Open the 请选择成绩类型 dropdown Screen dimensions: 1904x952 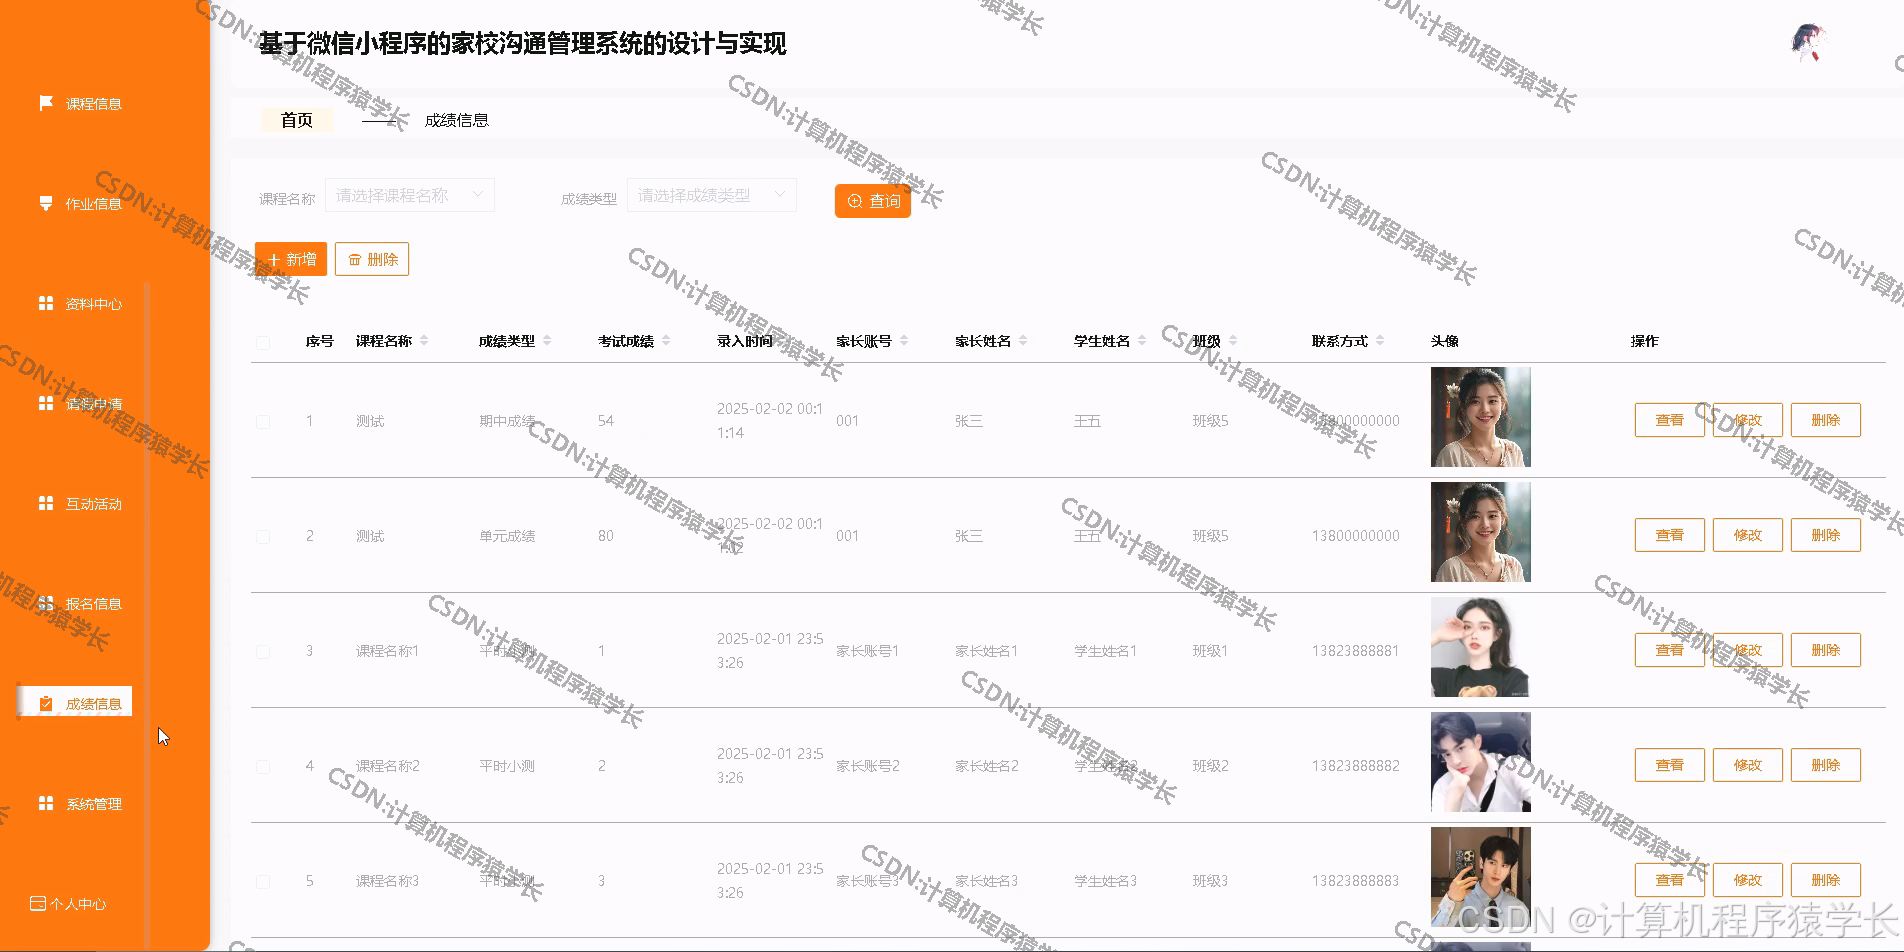[x=712, y=195]
